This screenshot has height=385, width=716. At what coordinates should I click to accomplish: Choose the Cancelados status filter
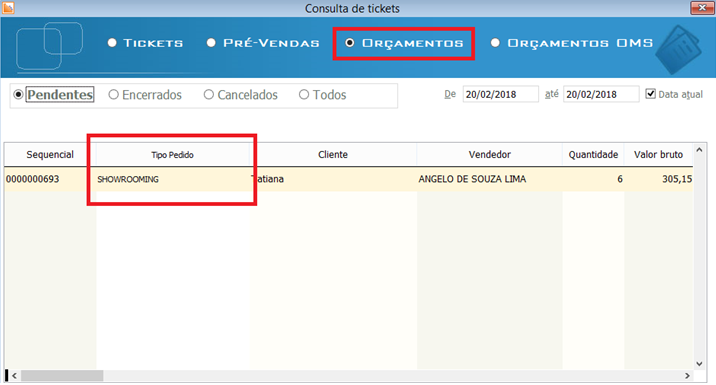click(x=241, y=95)
